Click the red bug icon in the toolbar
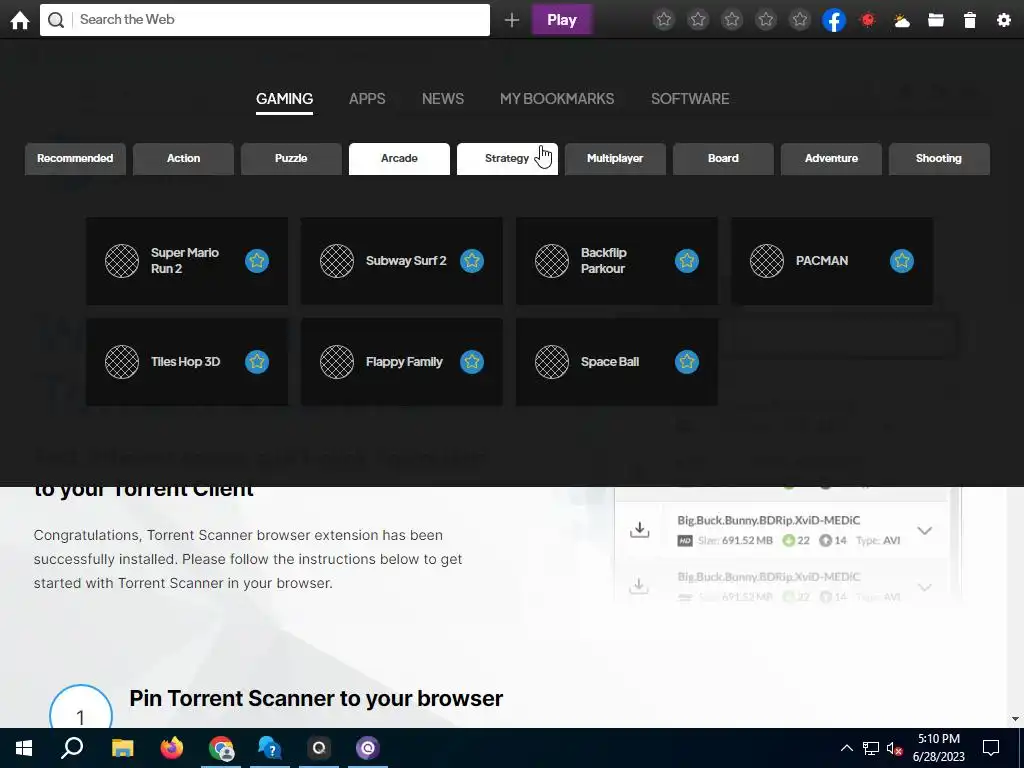1024x768 pixels. (x=868, y=20)
